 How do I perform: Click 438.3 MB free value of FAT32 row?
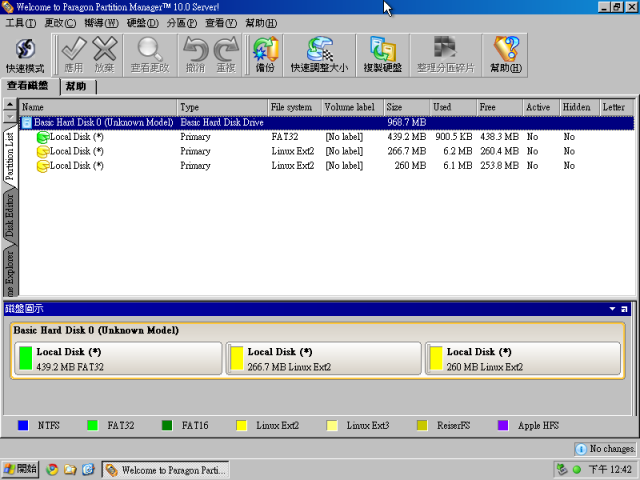[499, 137]
